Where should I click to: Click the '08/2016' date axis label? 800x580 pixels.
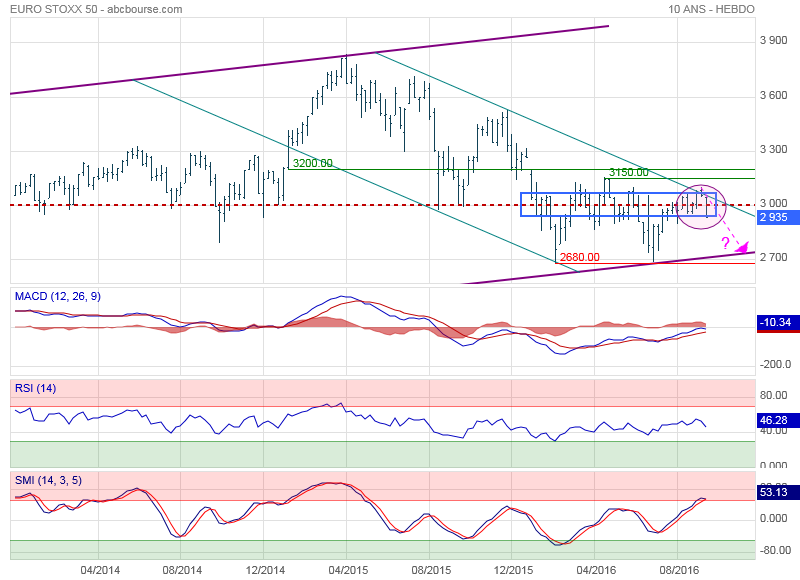tap(679, 570)
